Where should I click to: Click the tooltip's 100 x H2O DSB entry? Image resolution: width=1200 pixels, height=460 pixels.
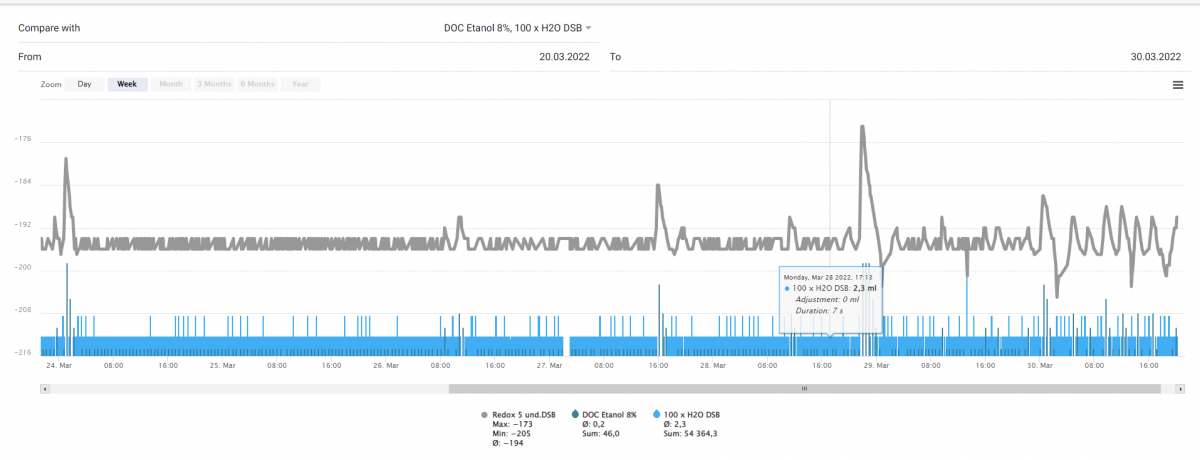(830, 288)
